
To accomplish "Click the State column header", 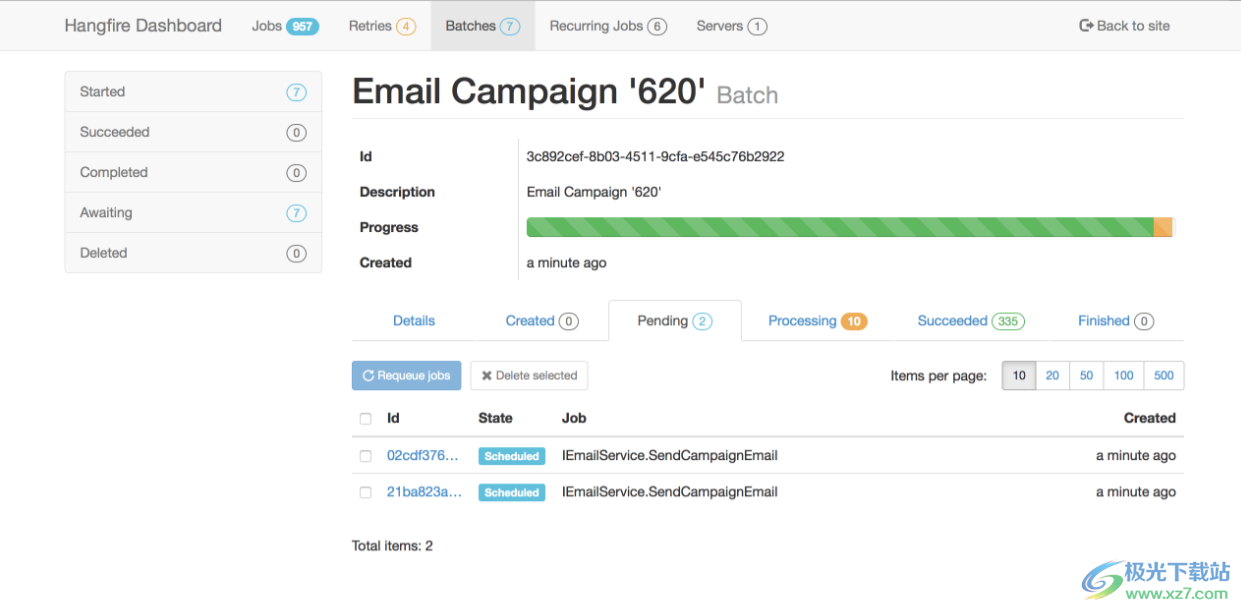I will pos(495,418).
